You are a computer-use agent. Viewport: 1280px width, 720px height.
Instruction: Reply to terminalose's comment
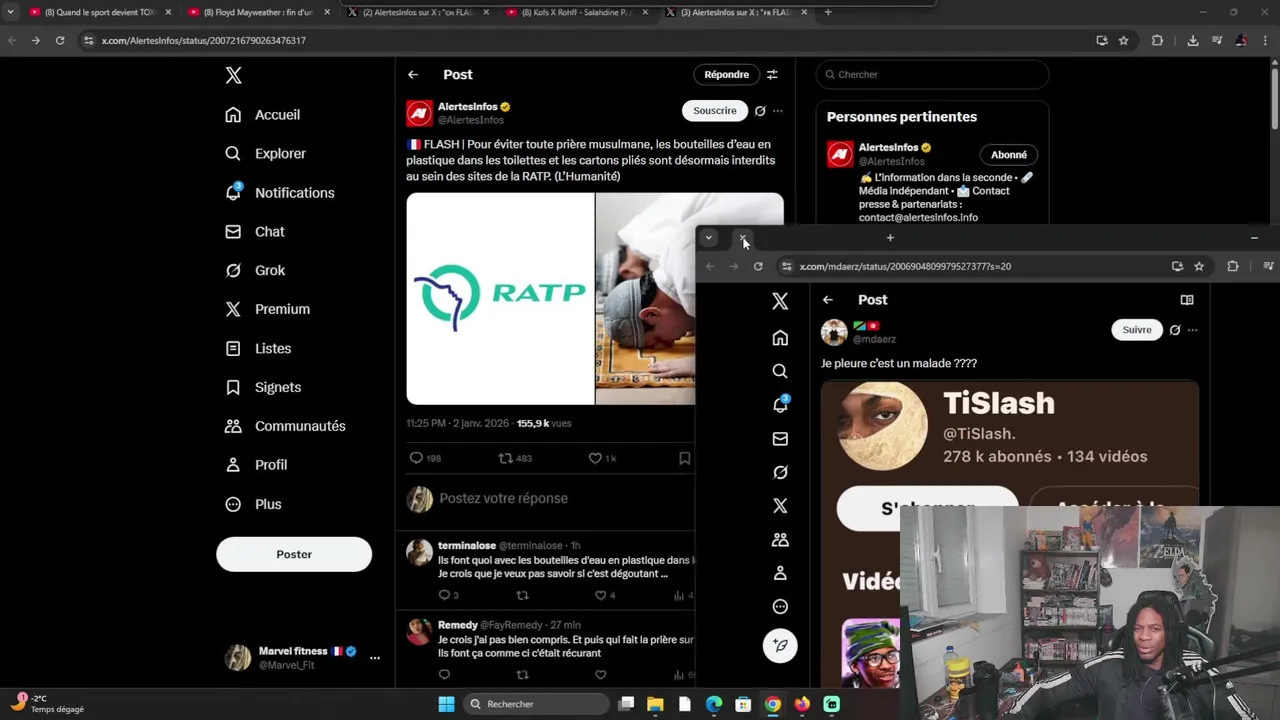click(448, 595)
